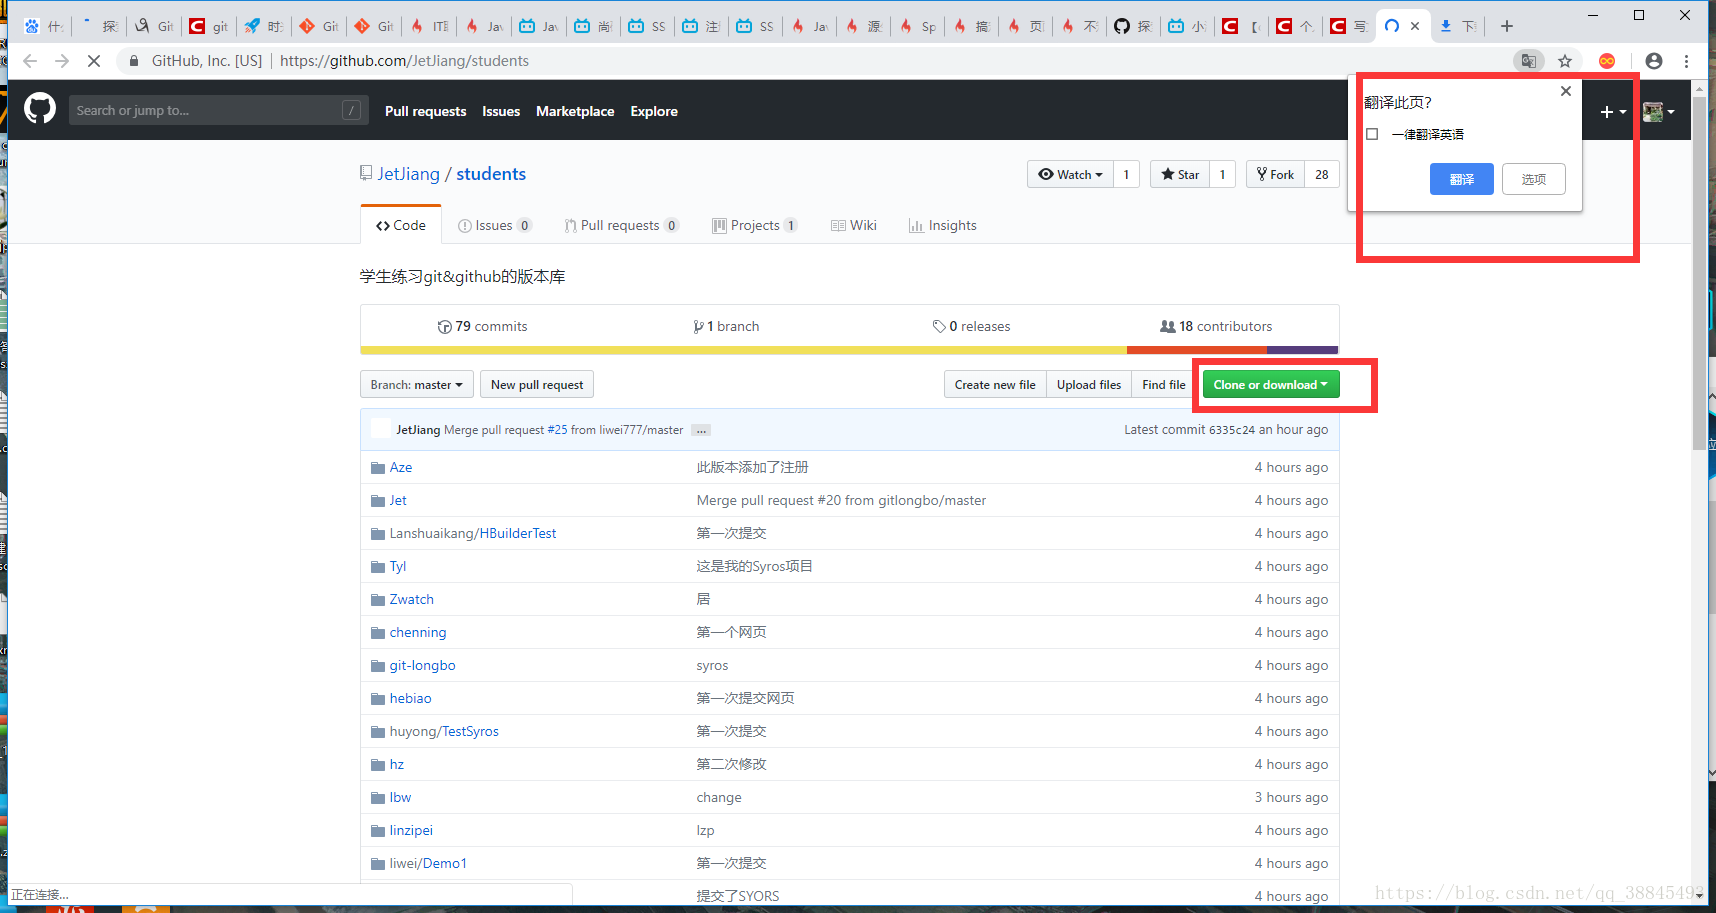
Task: Open the user avatar dropdown
Action: [1659, 111]
